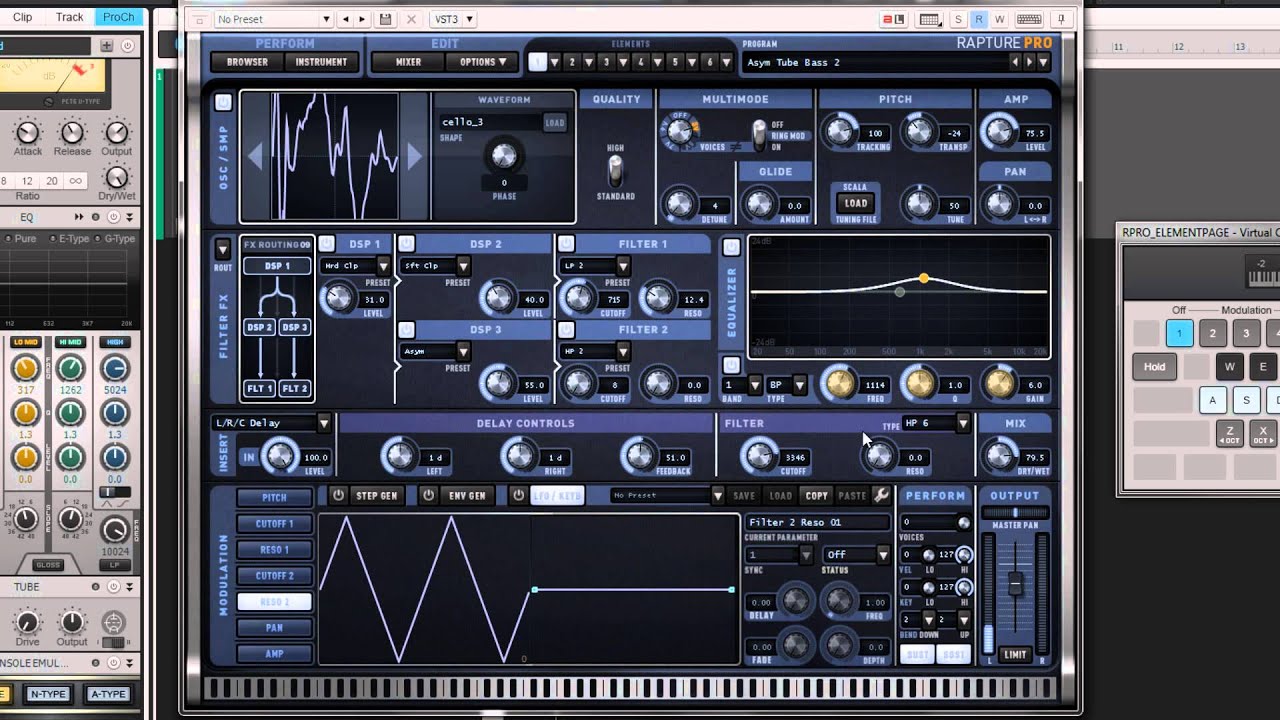The image size is (1280, 720).
Task: Click the red compact-view icon in plugin header
Action: coord(893,19)
